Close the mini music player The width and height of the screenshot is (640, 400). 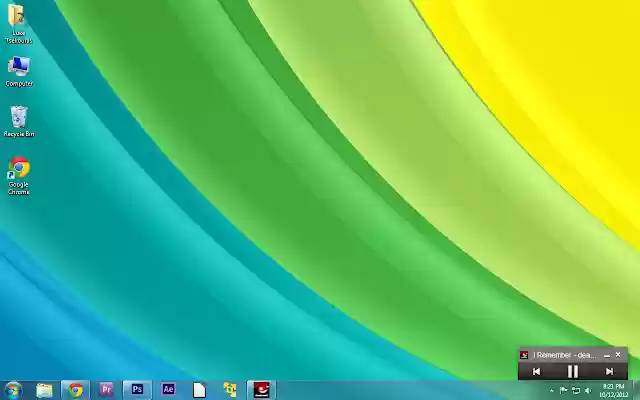tap(618, 355)
